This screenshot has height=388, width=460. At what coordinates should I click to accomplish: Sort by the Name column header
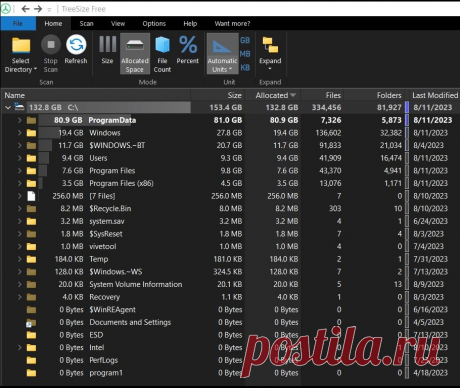96,95
